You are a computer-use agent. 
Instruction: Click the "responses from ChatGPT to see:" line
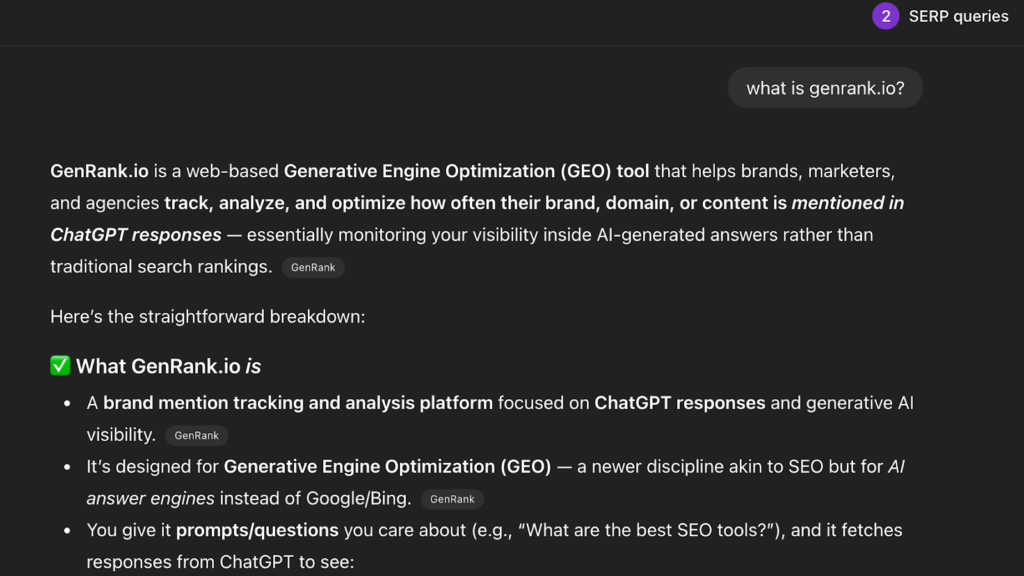click(220, 562)
